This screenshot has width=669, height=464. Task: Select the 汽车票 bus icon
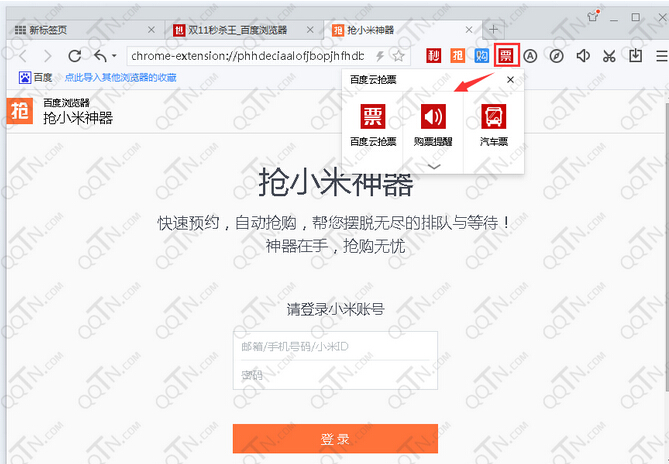click(493, 116)
